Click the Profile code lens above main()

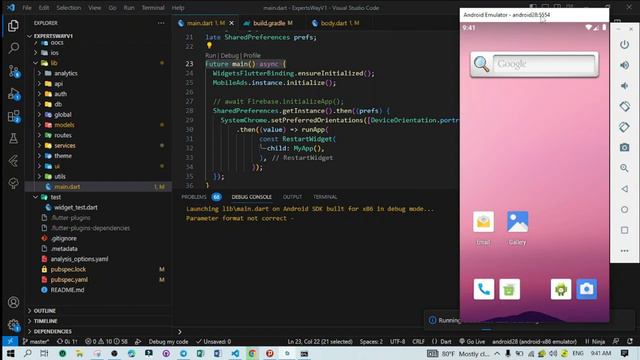tap(252, 56)
